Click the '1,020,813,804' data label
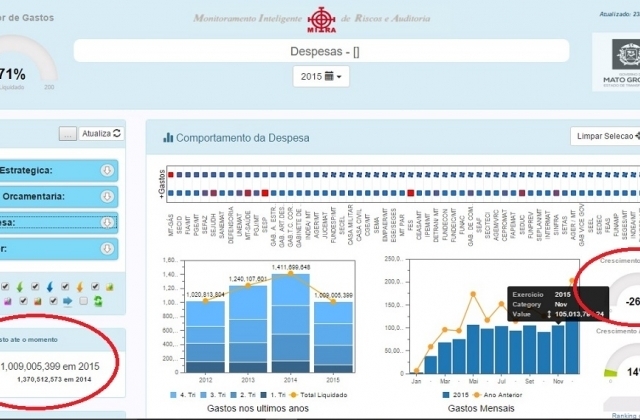The image size is (640, 420). tap(205, 295)
